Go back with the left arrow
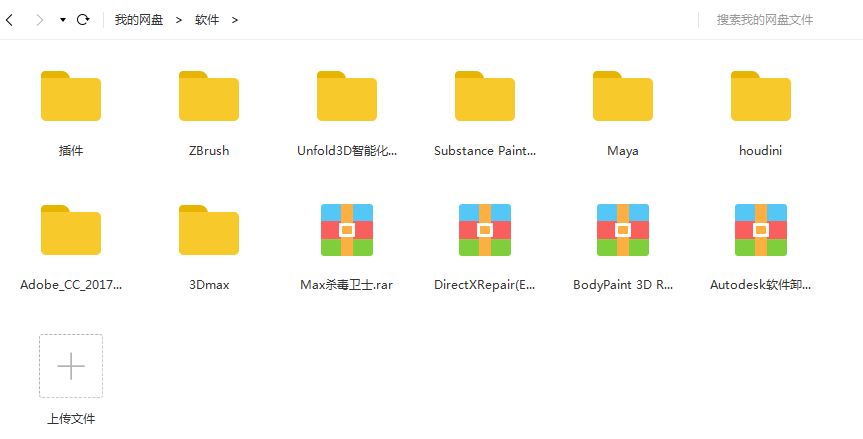The height and width of the screenshot is (439, 863). coord(9,20)
